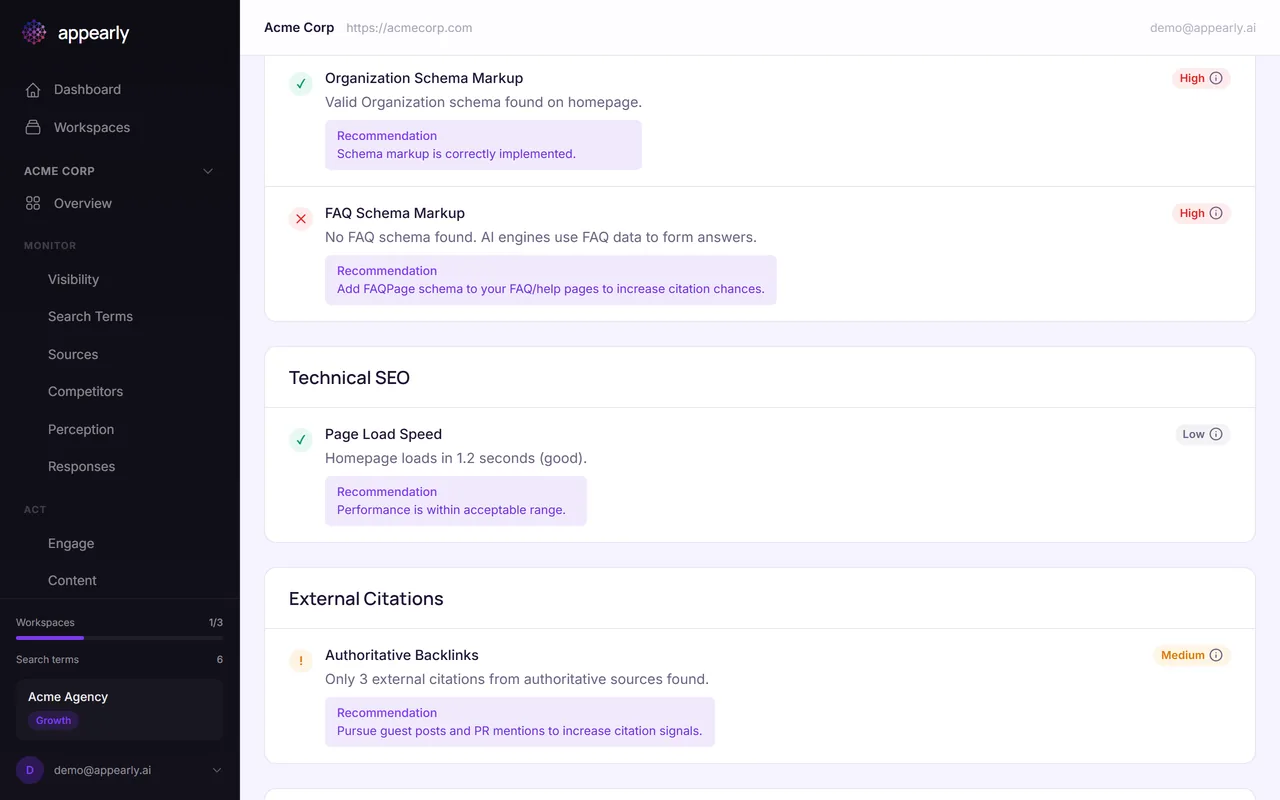Click the Workspaces usage progress bar

click(119, 638)
